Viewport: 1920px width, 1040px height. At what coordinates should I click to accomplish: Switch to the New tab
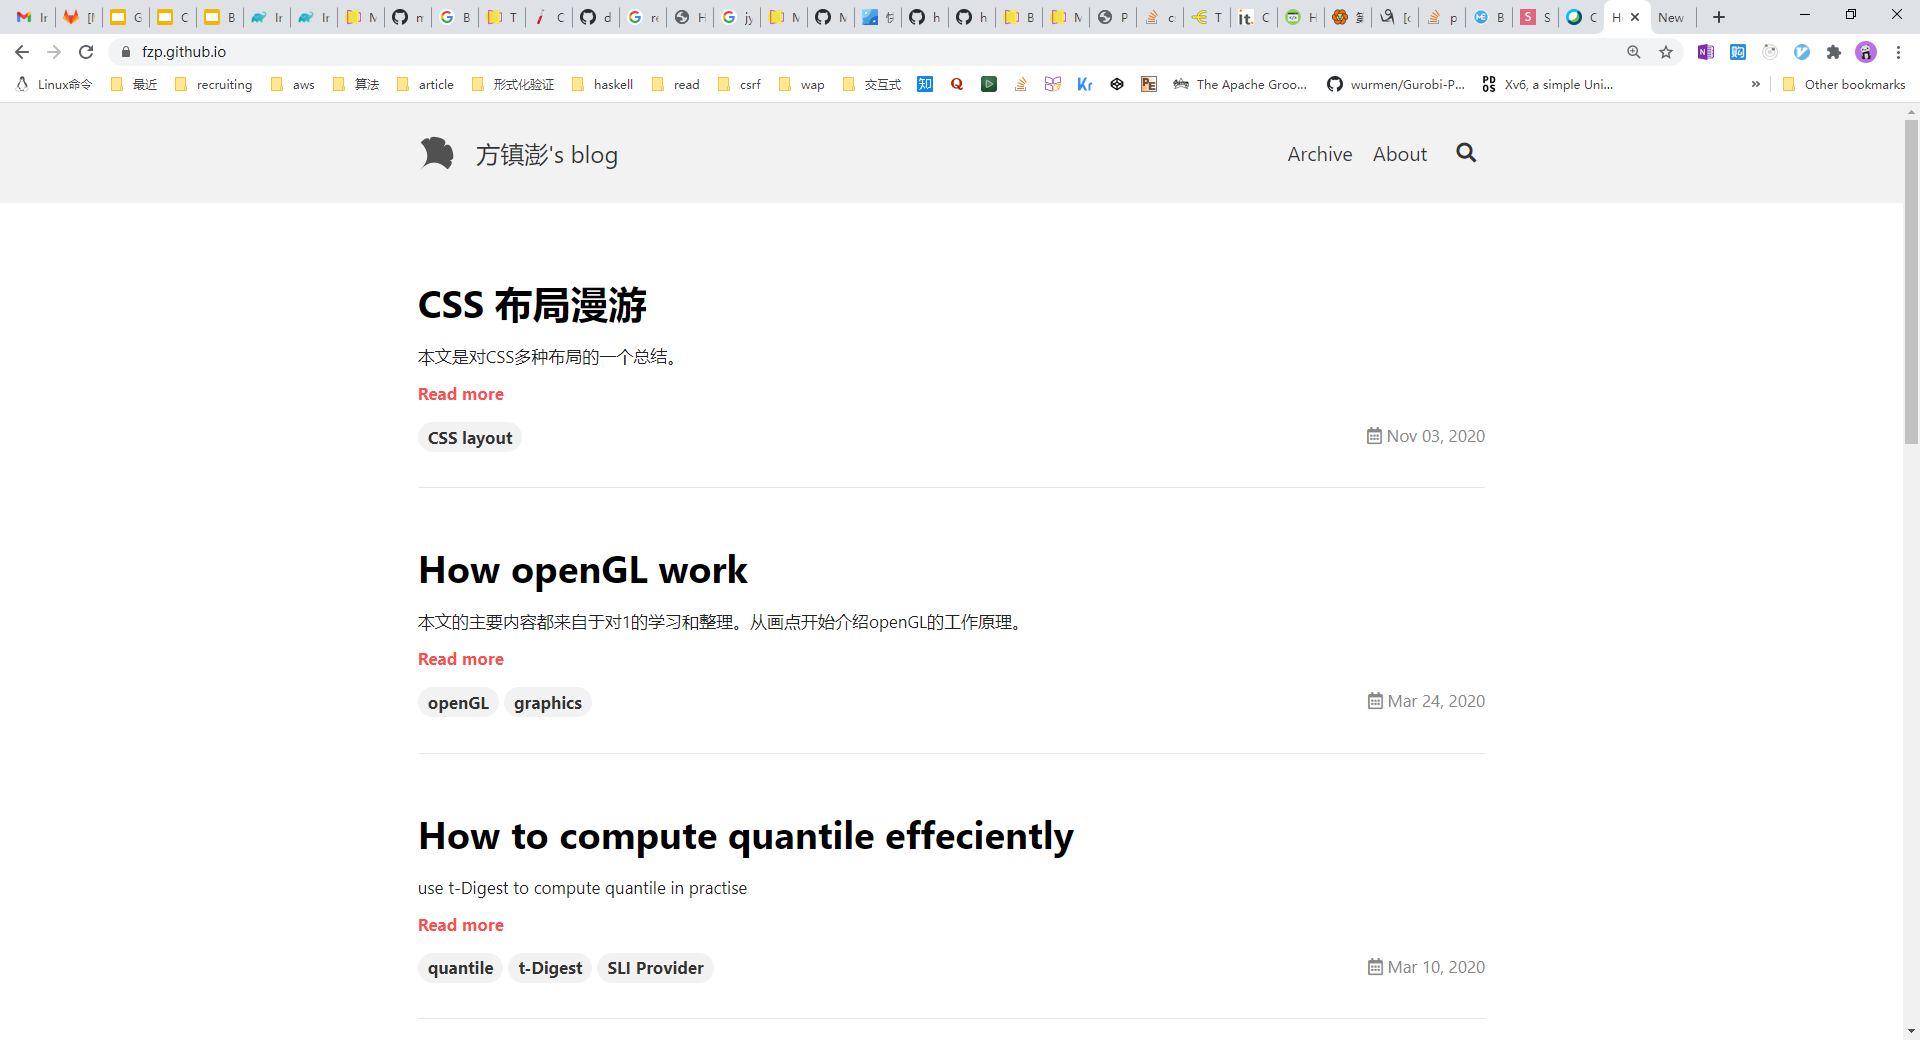point(1671,17)
